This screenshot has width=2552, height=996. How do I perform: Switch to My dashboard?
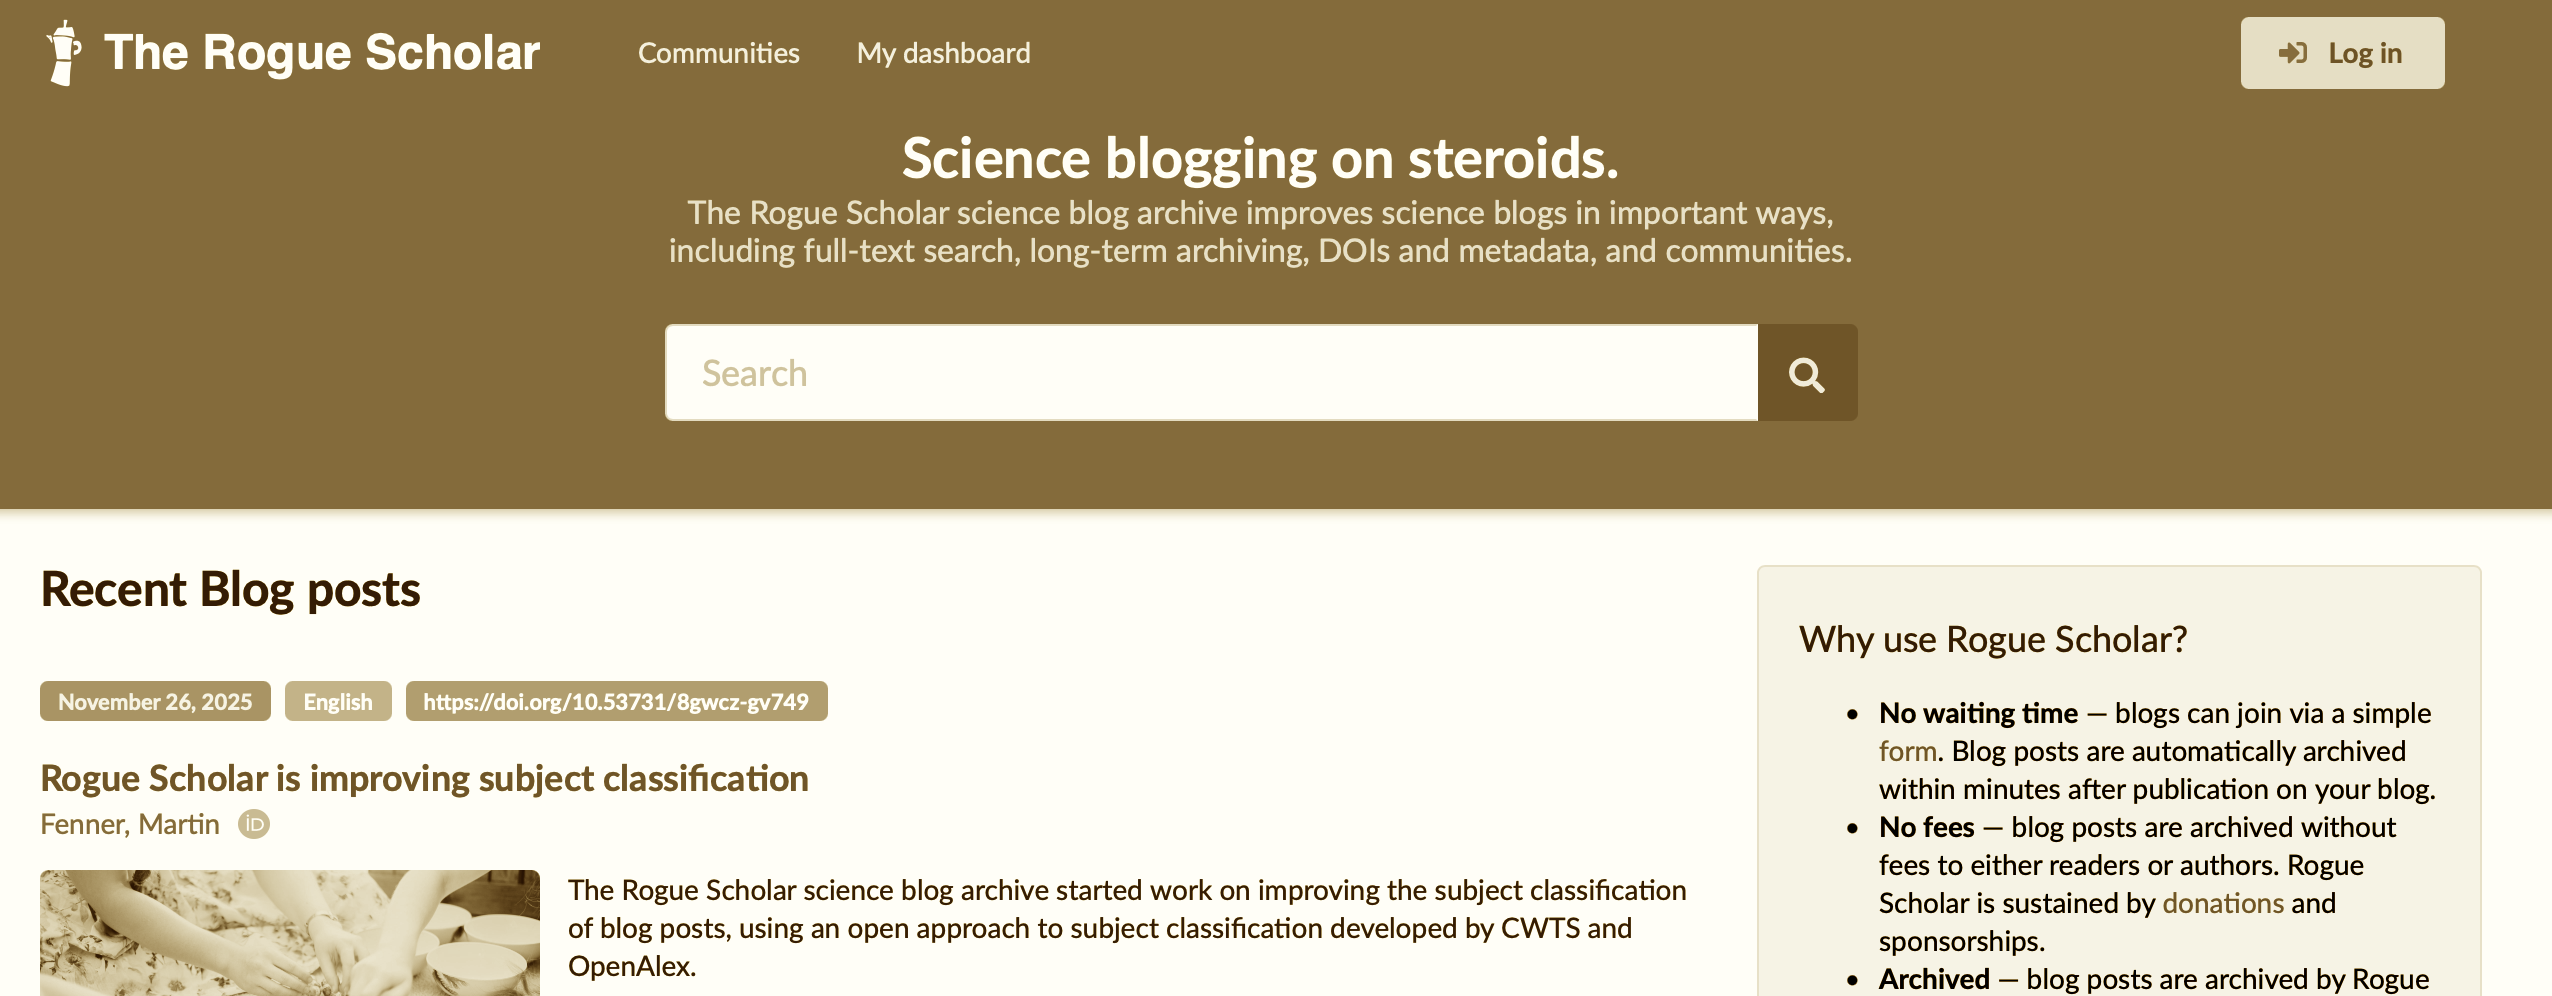[x=943, y=52]
